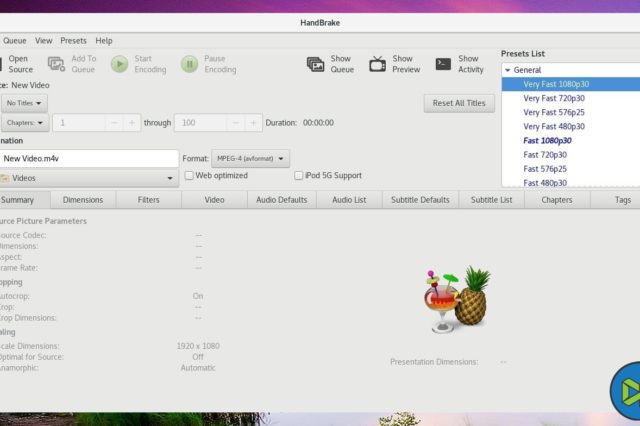Switch to the Video tab
Image resolution: width=640 pixels, height=426 pixels.
point(214,200)
